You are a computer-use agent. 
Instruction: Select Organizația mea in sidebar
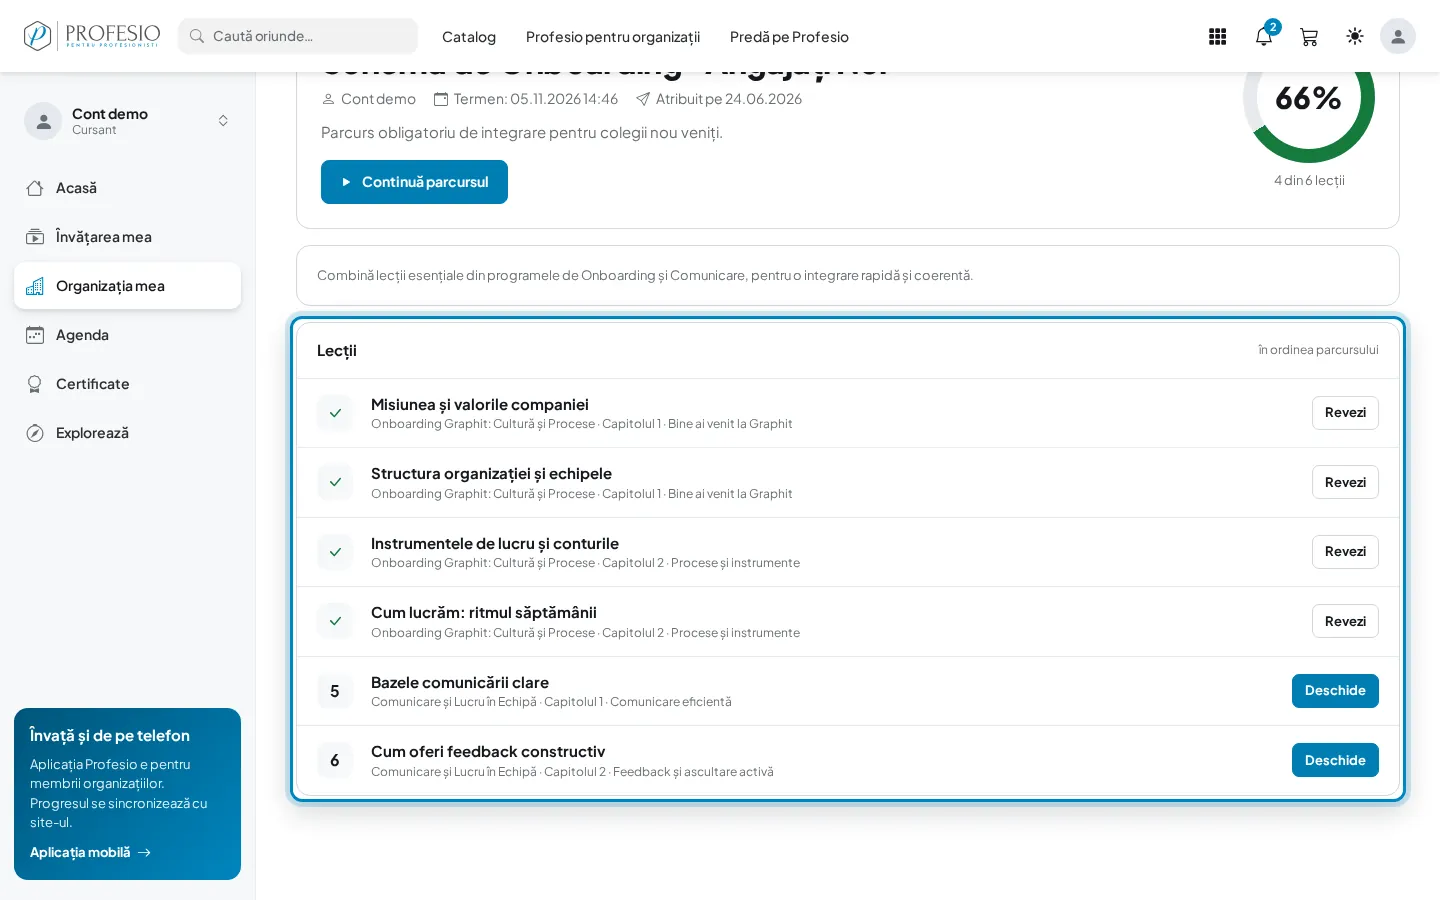(127, 286)
